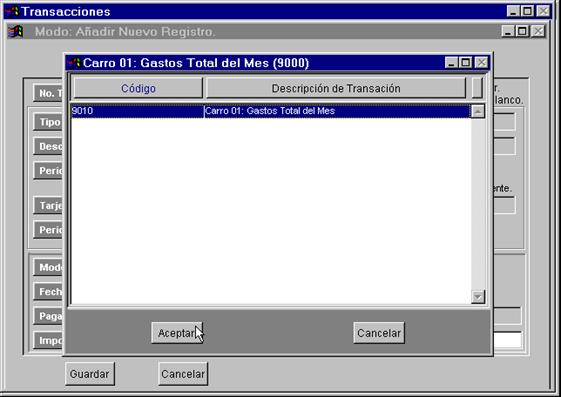Click the narrow blank header button beside Descripción

click(x=477, y=88)
